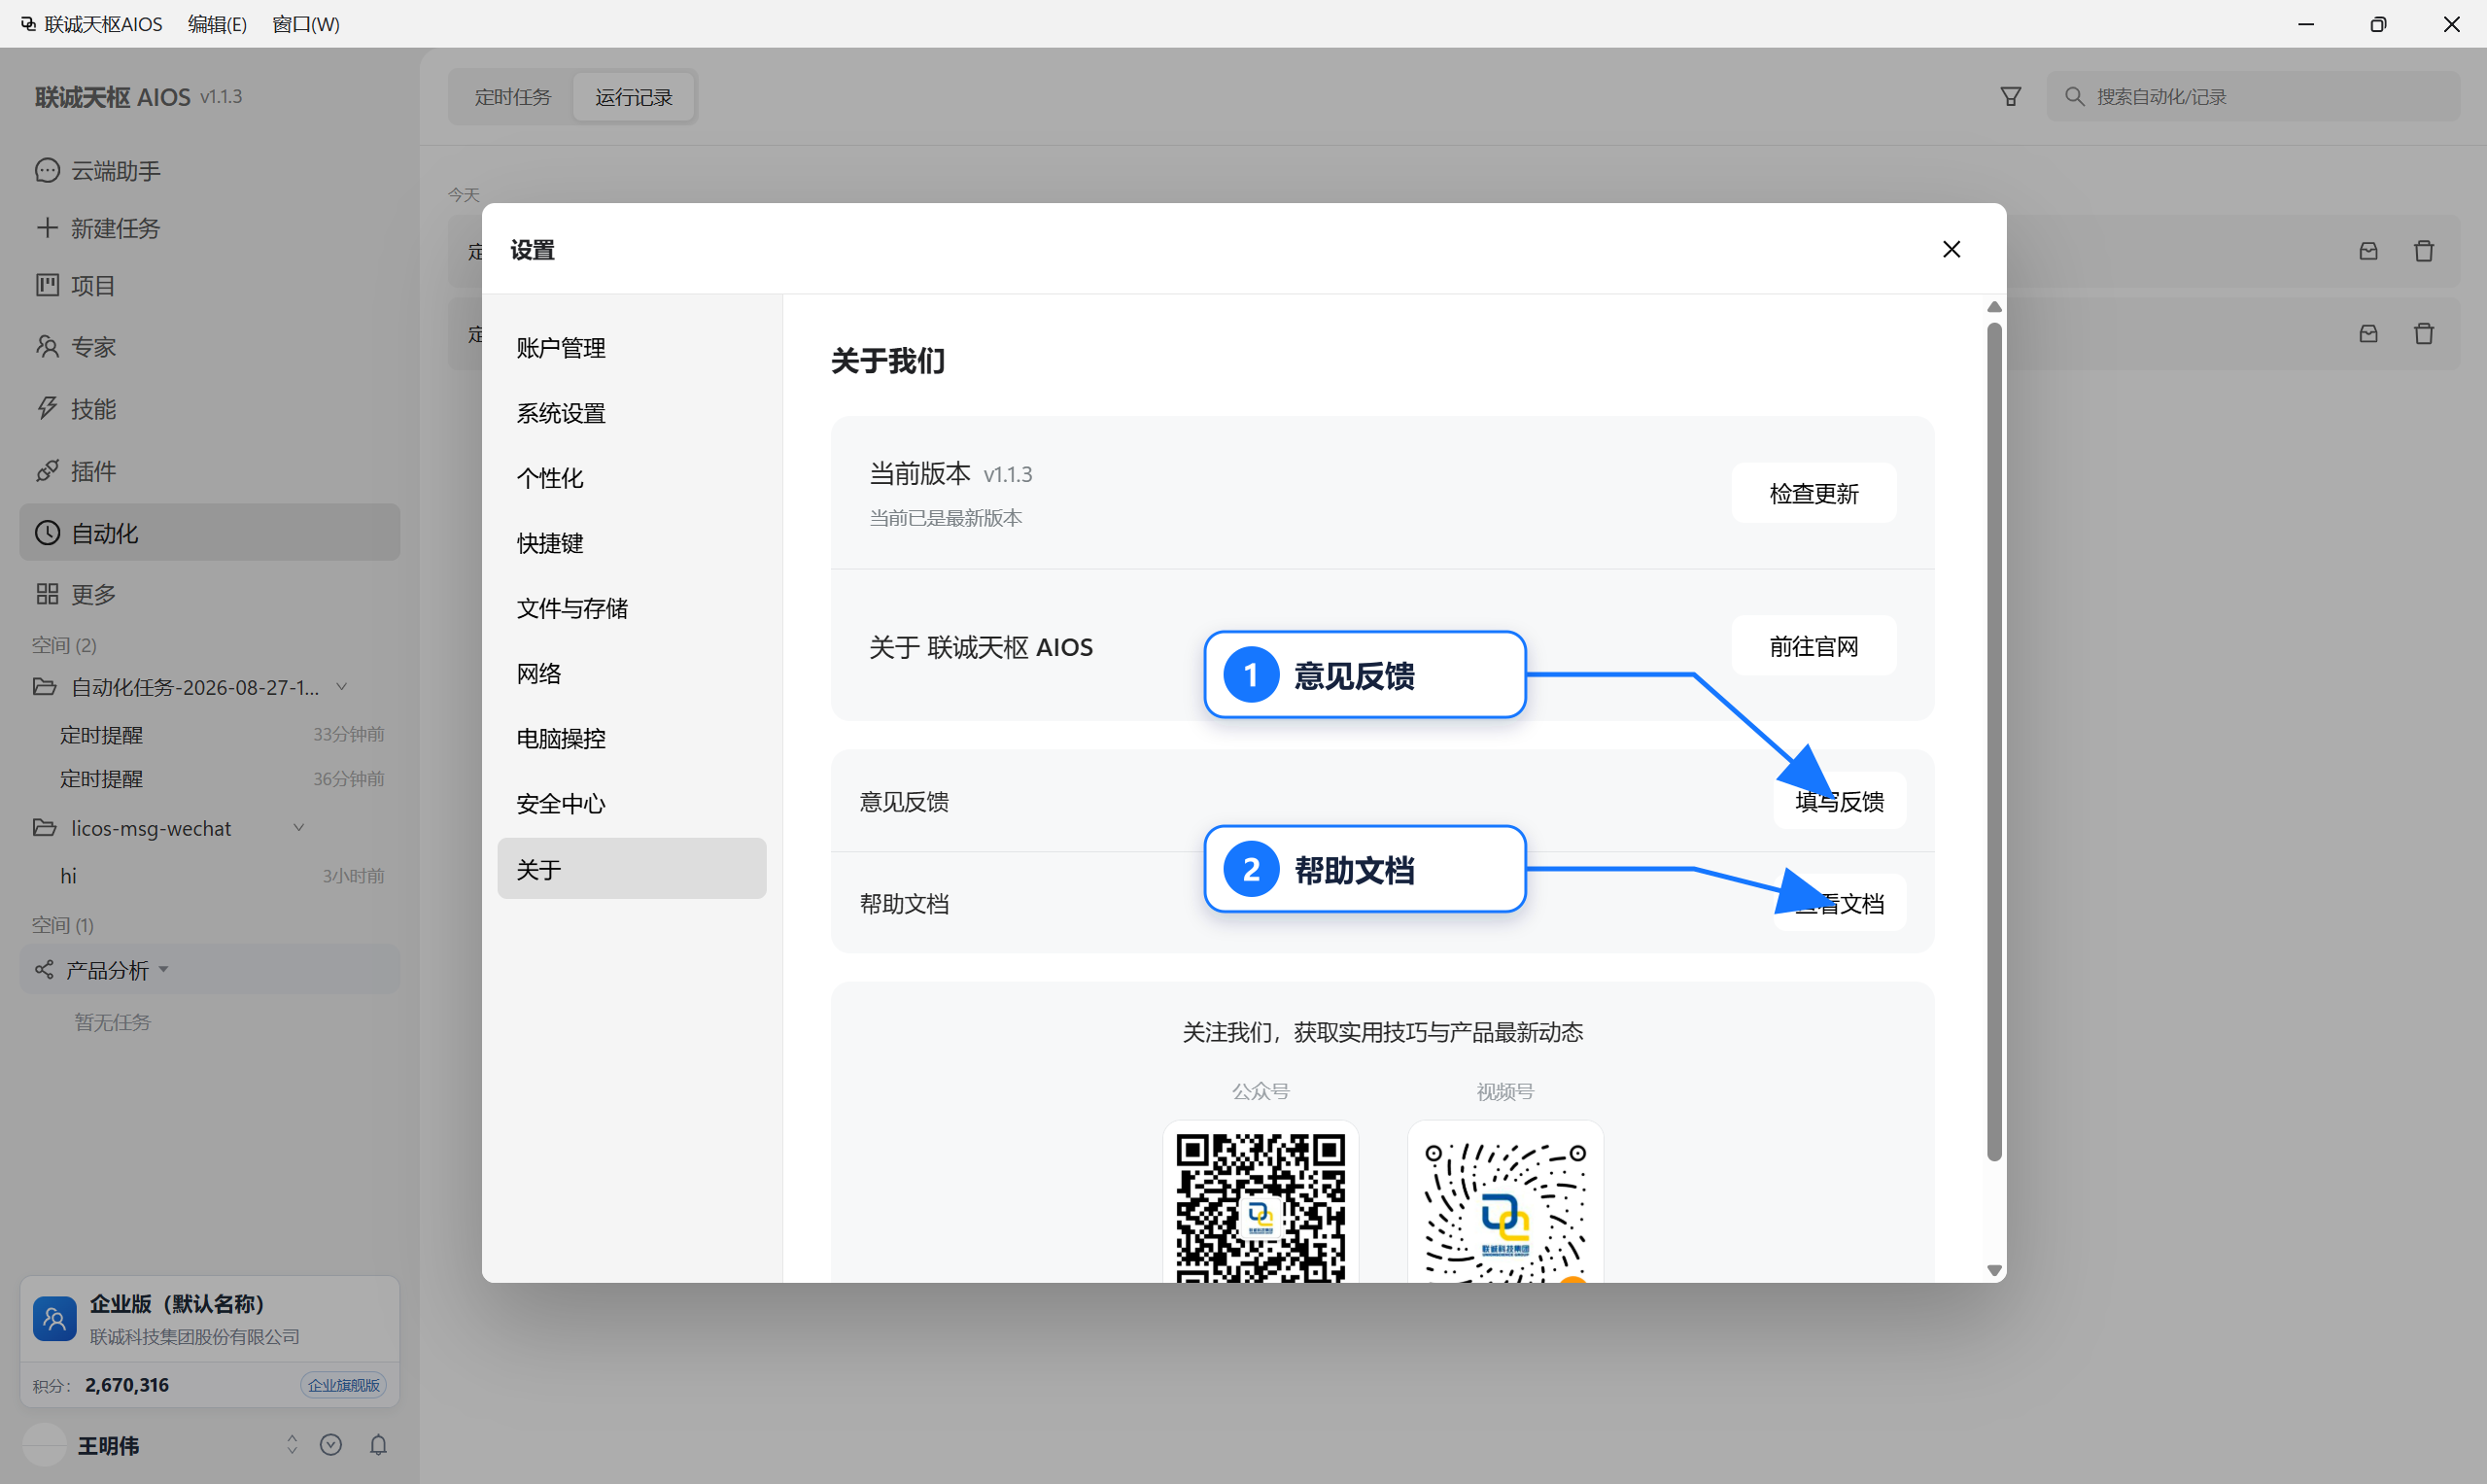2487x1484 pixels.
Task: Open the 技能 lightning icon
Action: 47,408
